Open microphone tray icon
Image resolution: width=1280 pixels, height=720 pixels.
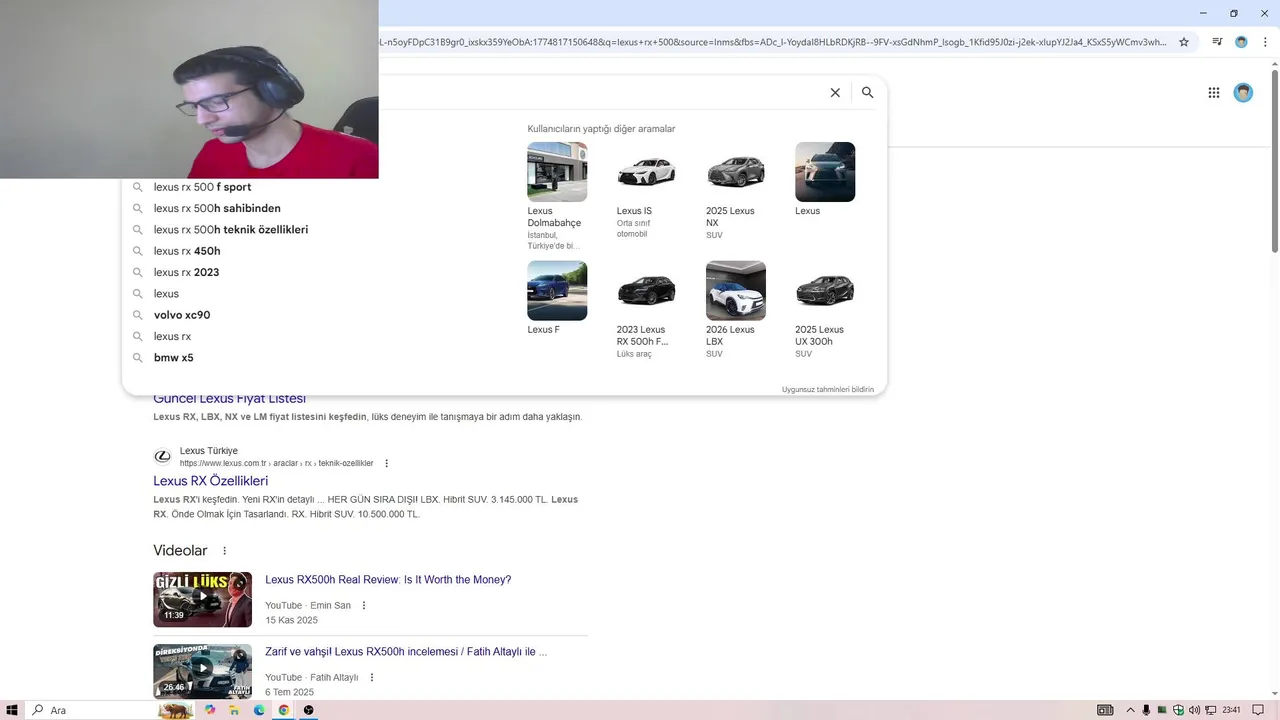click(x=1146, y=710)
